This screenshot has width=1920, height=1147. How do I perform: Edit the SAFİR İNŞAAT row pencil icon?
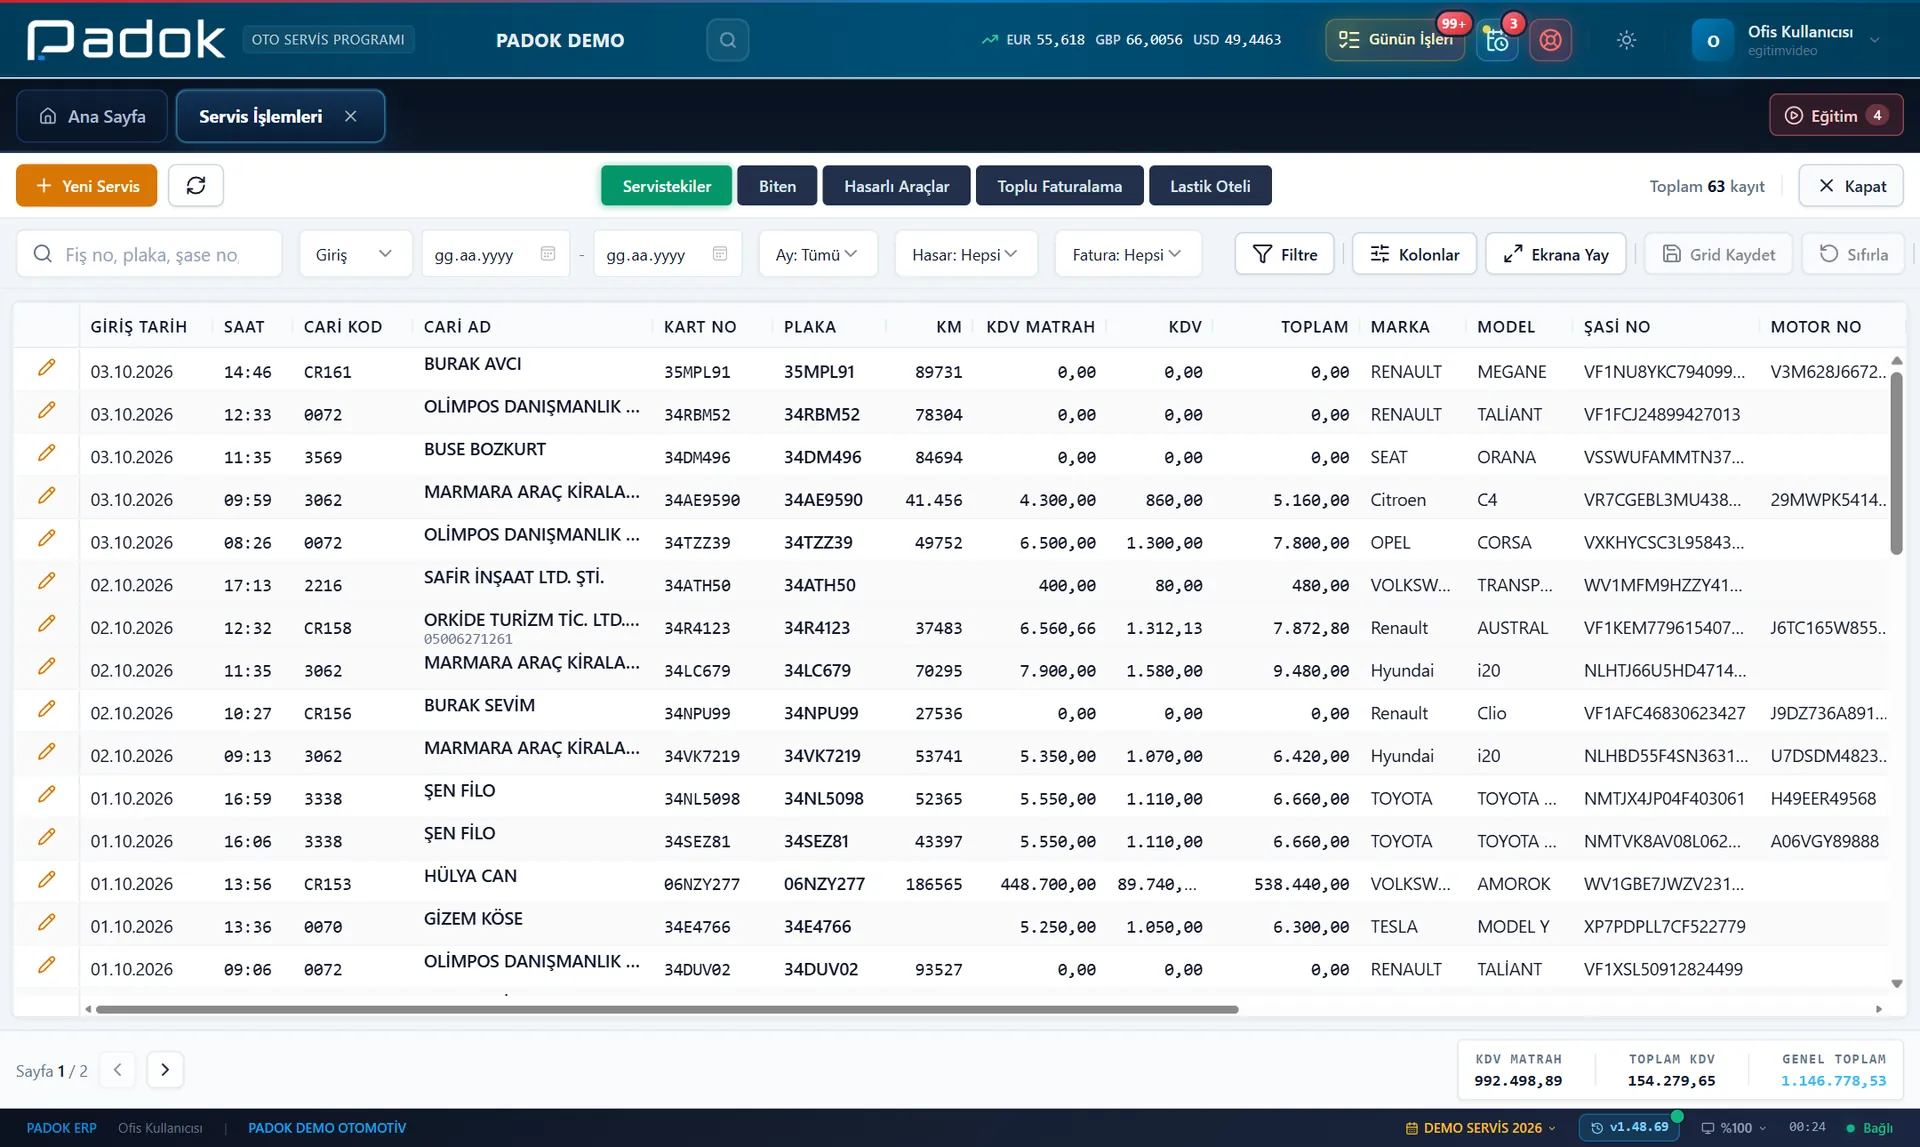[46, 581]
